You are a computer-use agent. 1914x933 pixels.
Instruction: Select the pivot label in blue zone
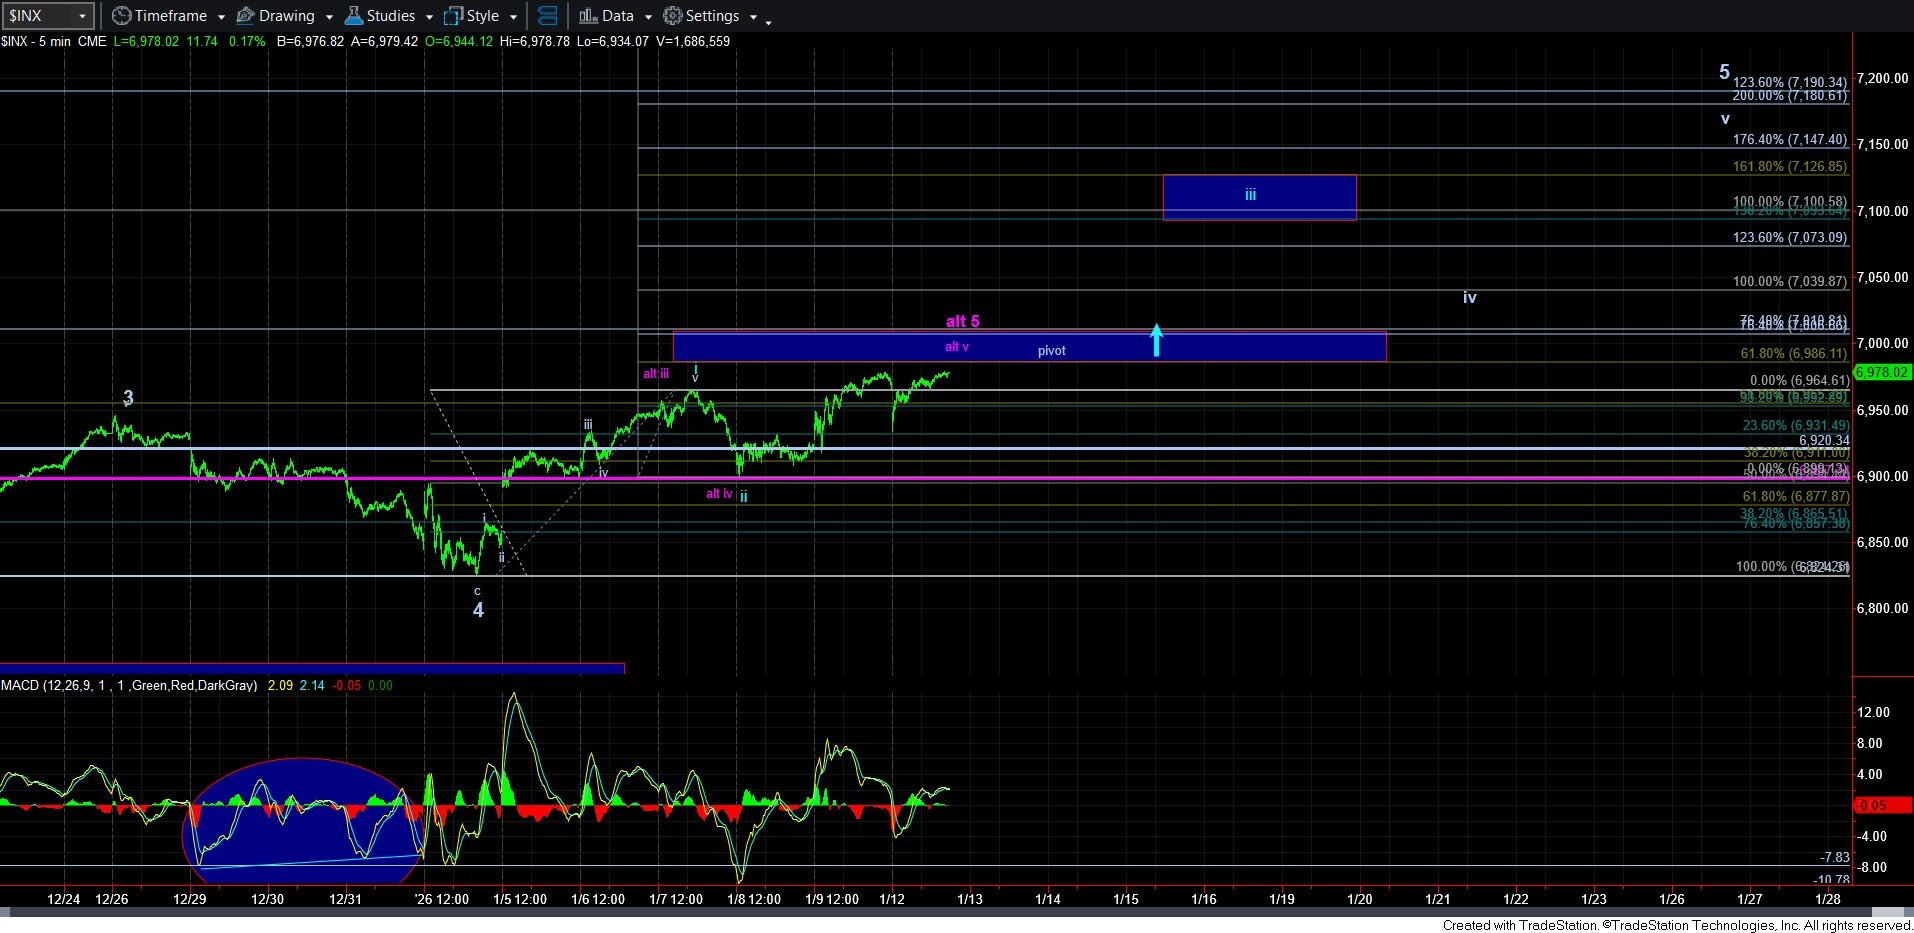[1051, 351]
